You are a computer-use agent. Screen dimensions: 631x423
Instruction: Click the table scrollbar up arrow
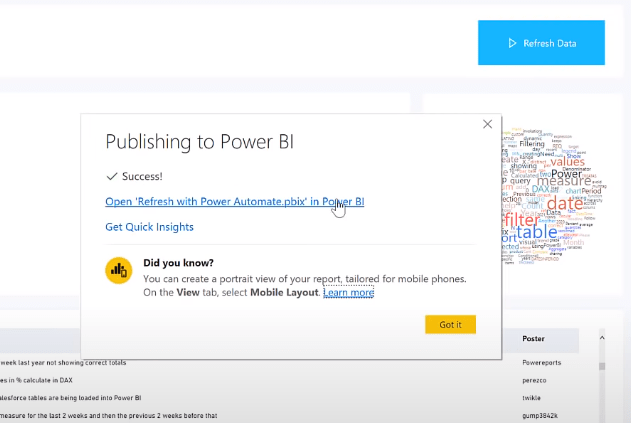click(x=602, y=339)
